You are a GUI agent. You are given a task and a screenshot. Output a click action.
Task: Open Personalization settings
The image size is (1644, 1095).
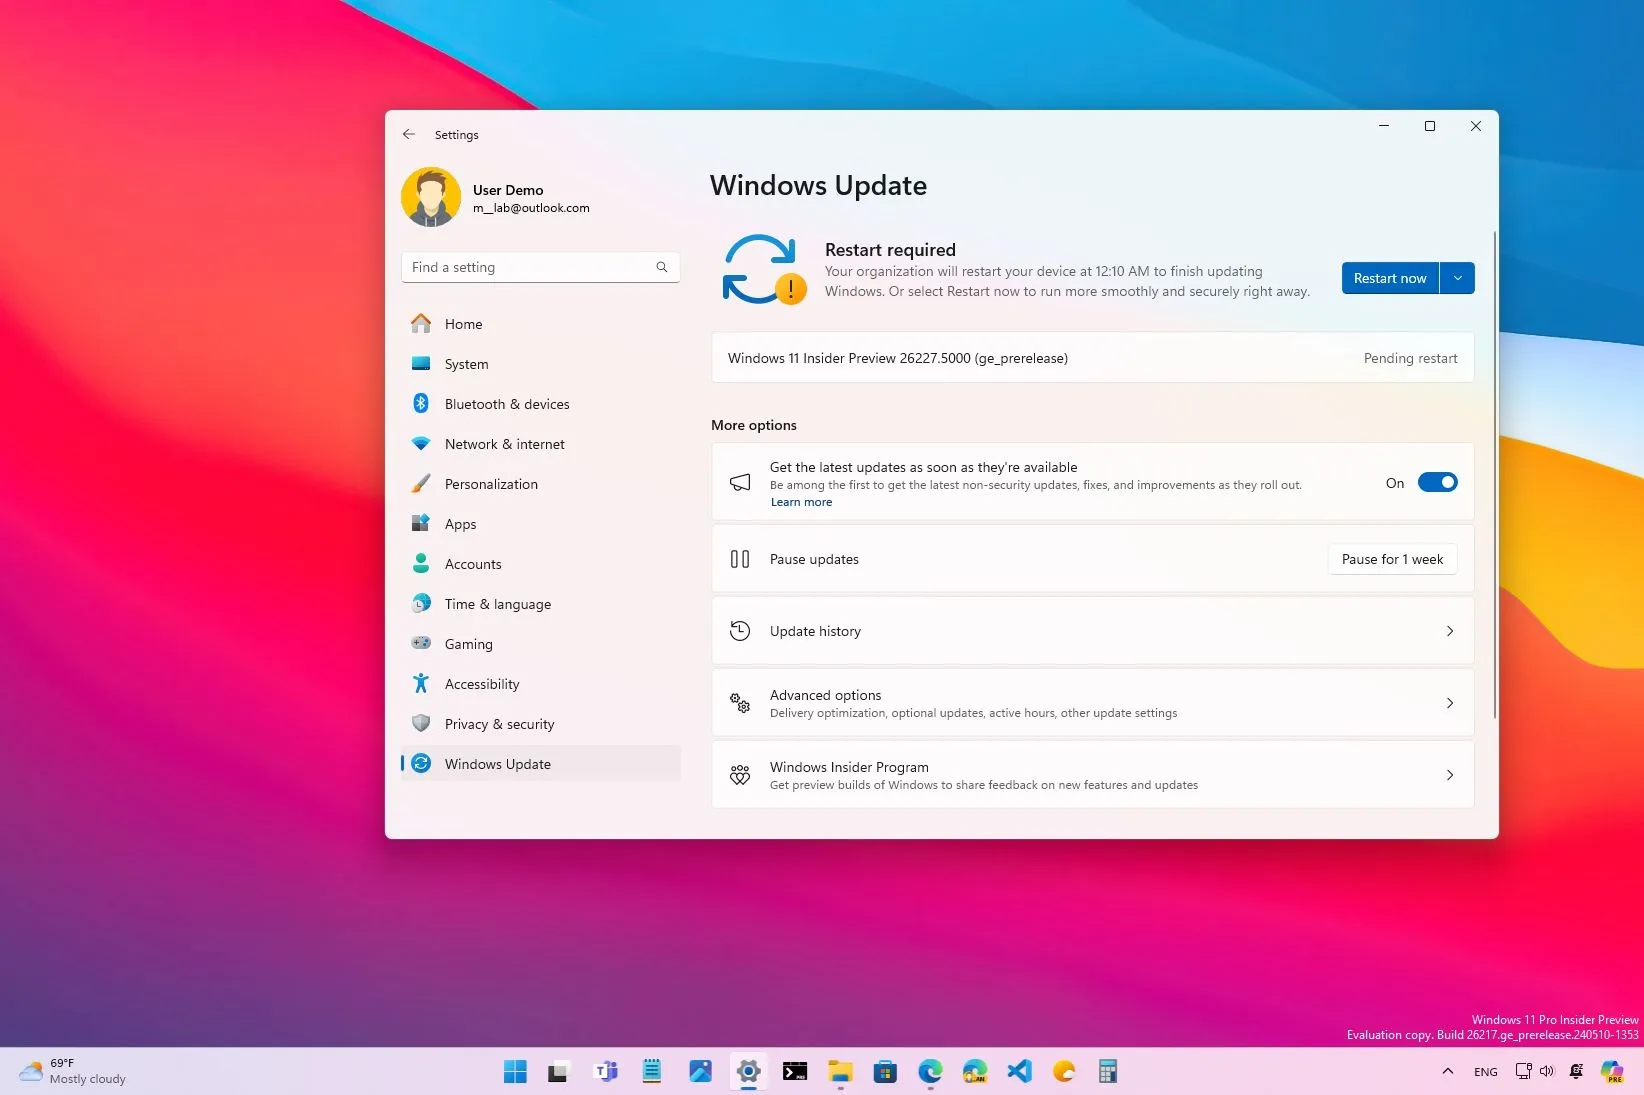point(491,484)
